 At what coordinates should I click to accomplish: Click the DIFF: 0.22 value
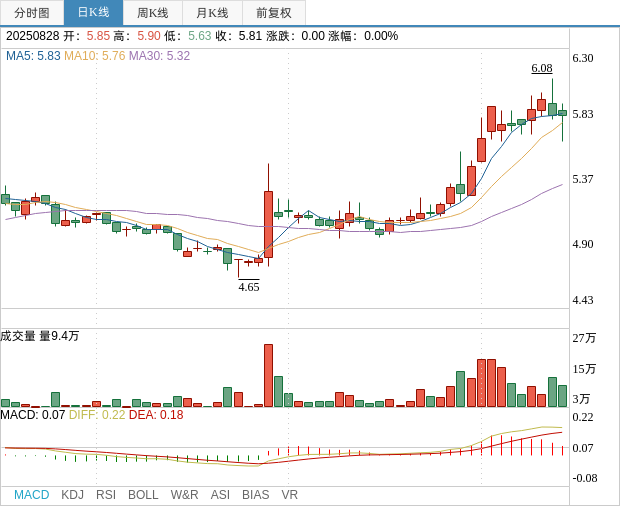click(x=97, y=415)
